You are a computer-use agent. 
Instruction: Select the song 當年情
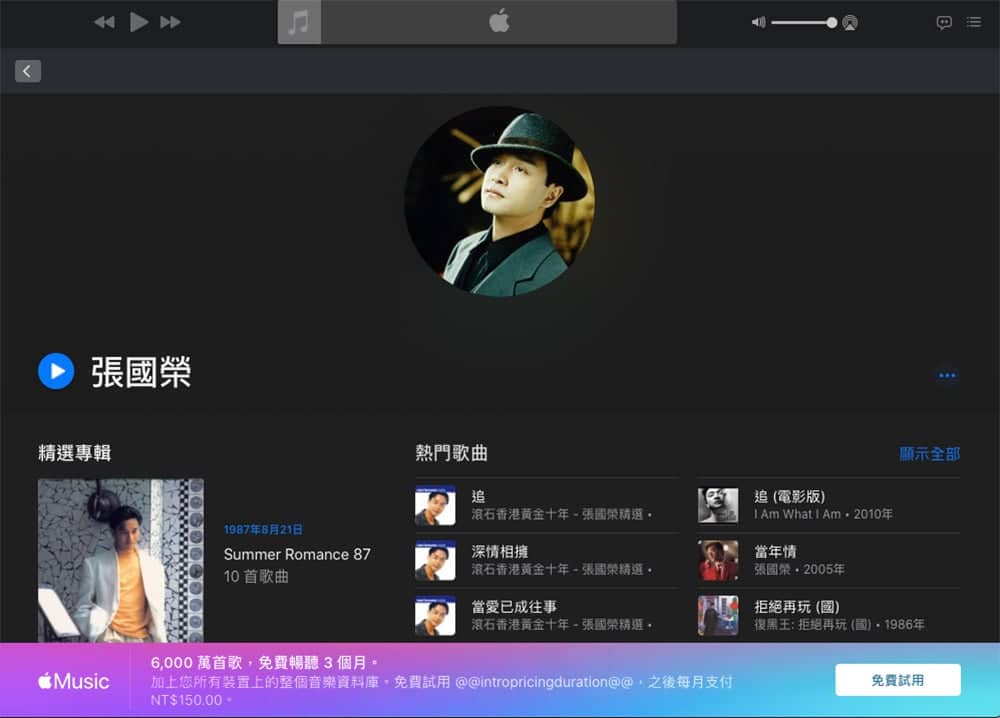[x=828, y=560]
